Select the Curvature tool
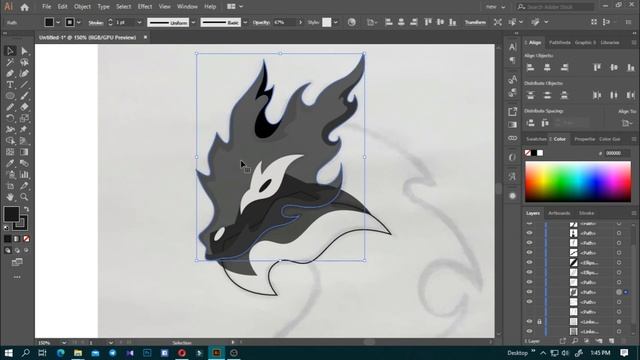640x360 pixels. [x=24, y=73]
